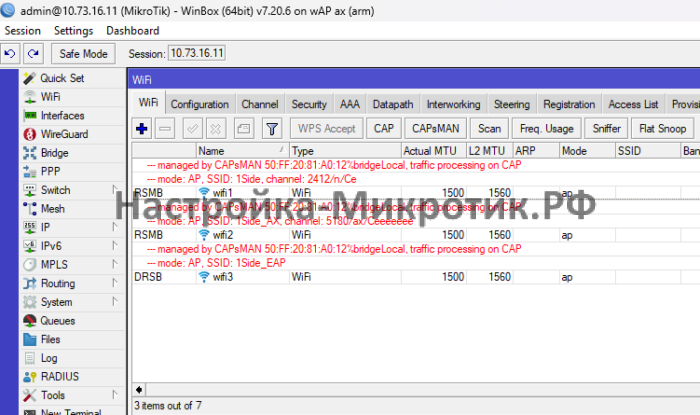Click the Mode column header

(587, 151)
